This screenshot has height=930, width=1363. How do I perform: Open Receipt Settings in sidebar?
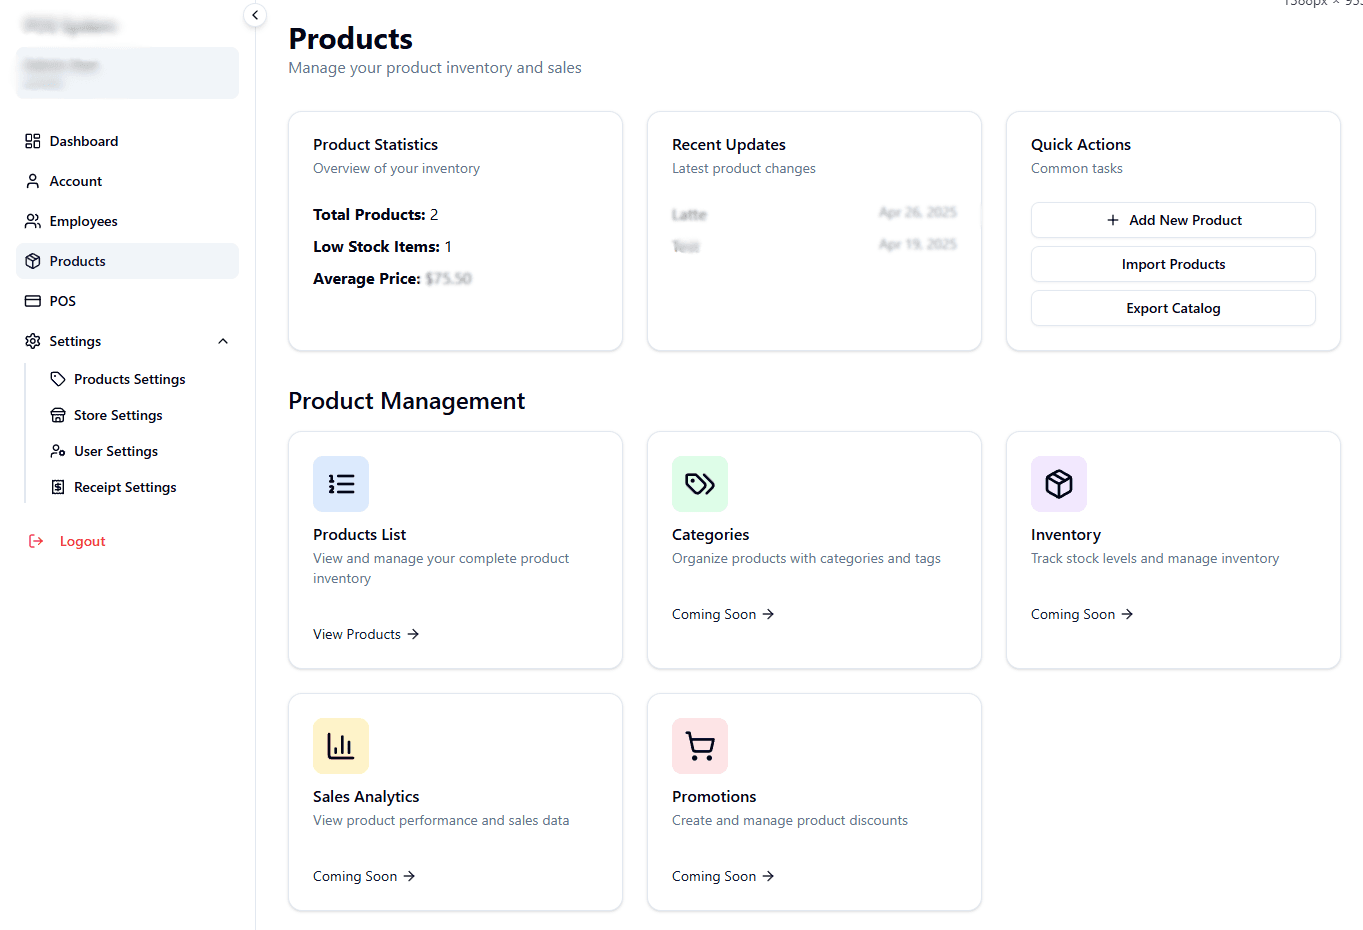tap(125, 487)
